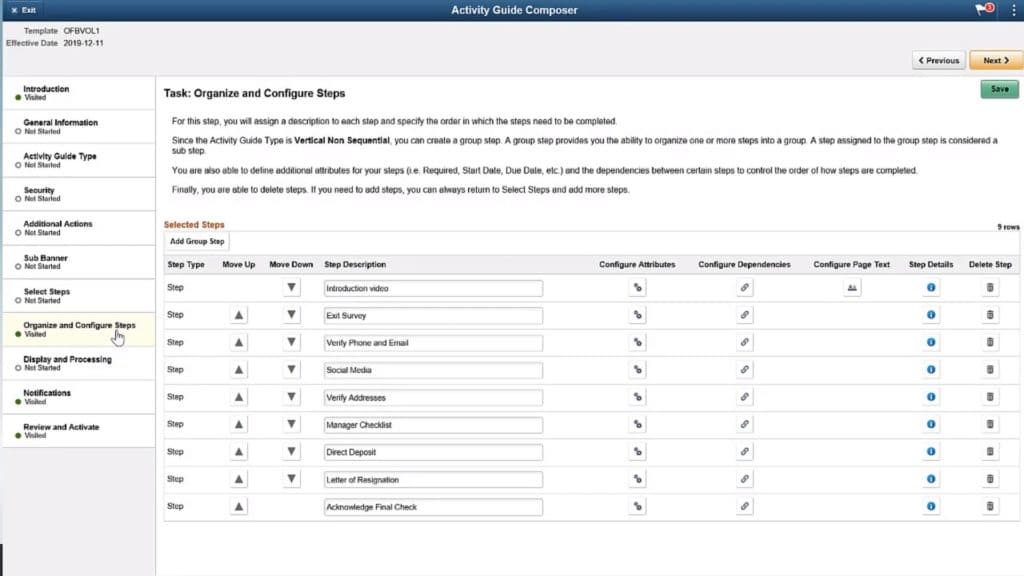
Task: Open Configure Page Text for Introduction video
Action: point(851,287)
